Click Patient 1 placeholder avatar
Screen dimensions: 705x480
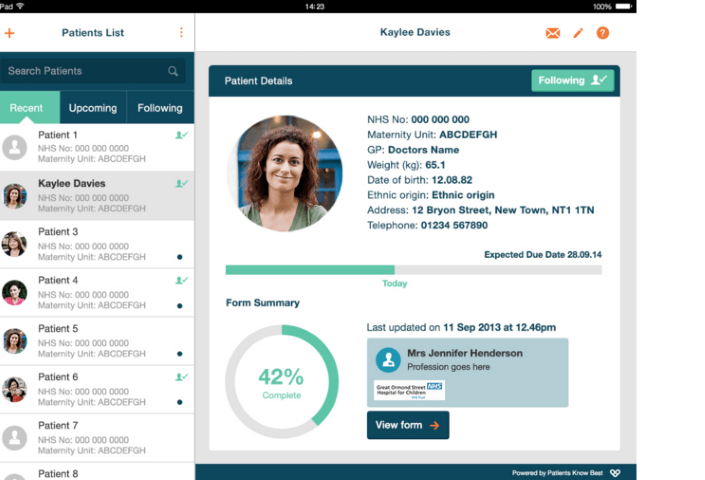click(x=14, y=147)
